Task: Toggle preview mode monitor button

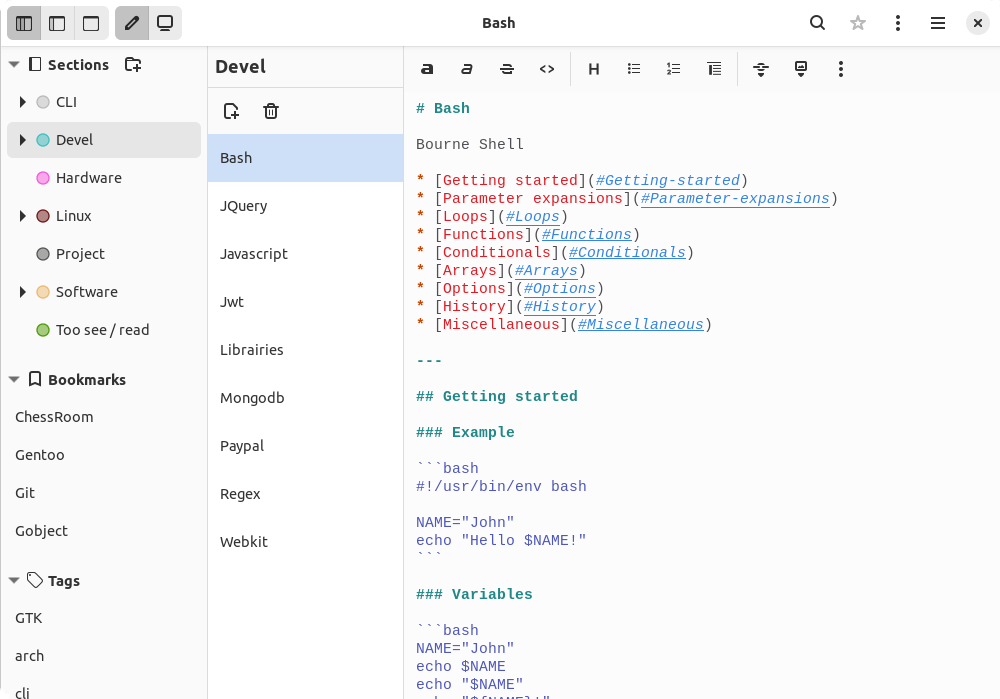Action: click(165, 24)
